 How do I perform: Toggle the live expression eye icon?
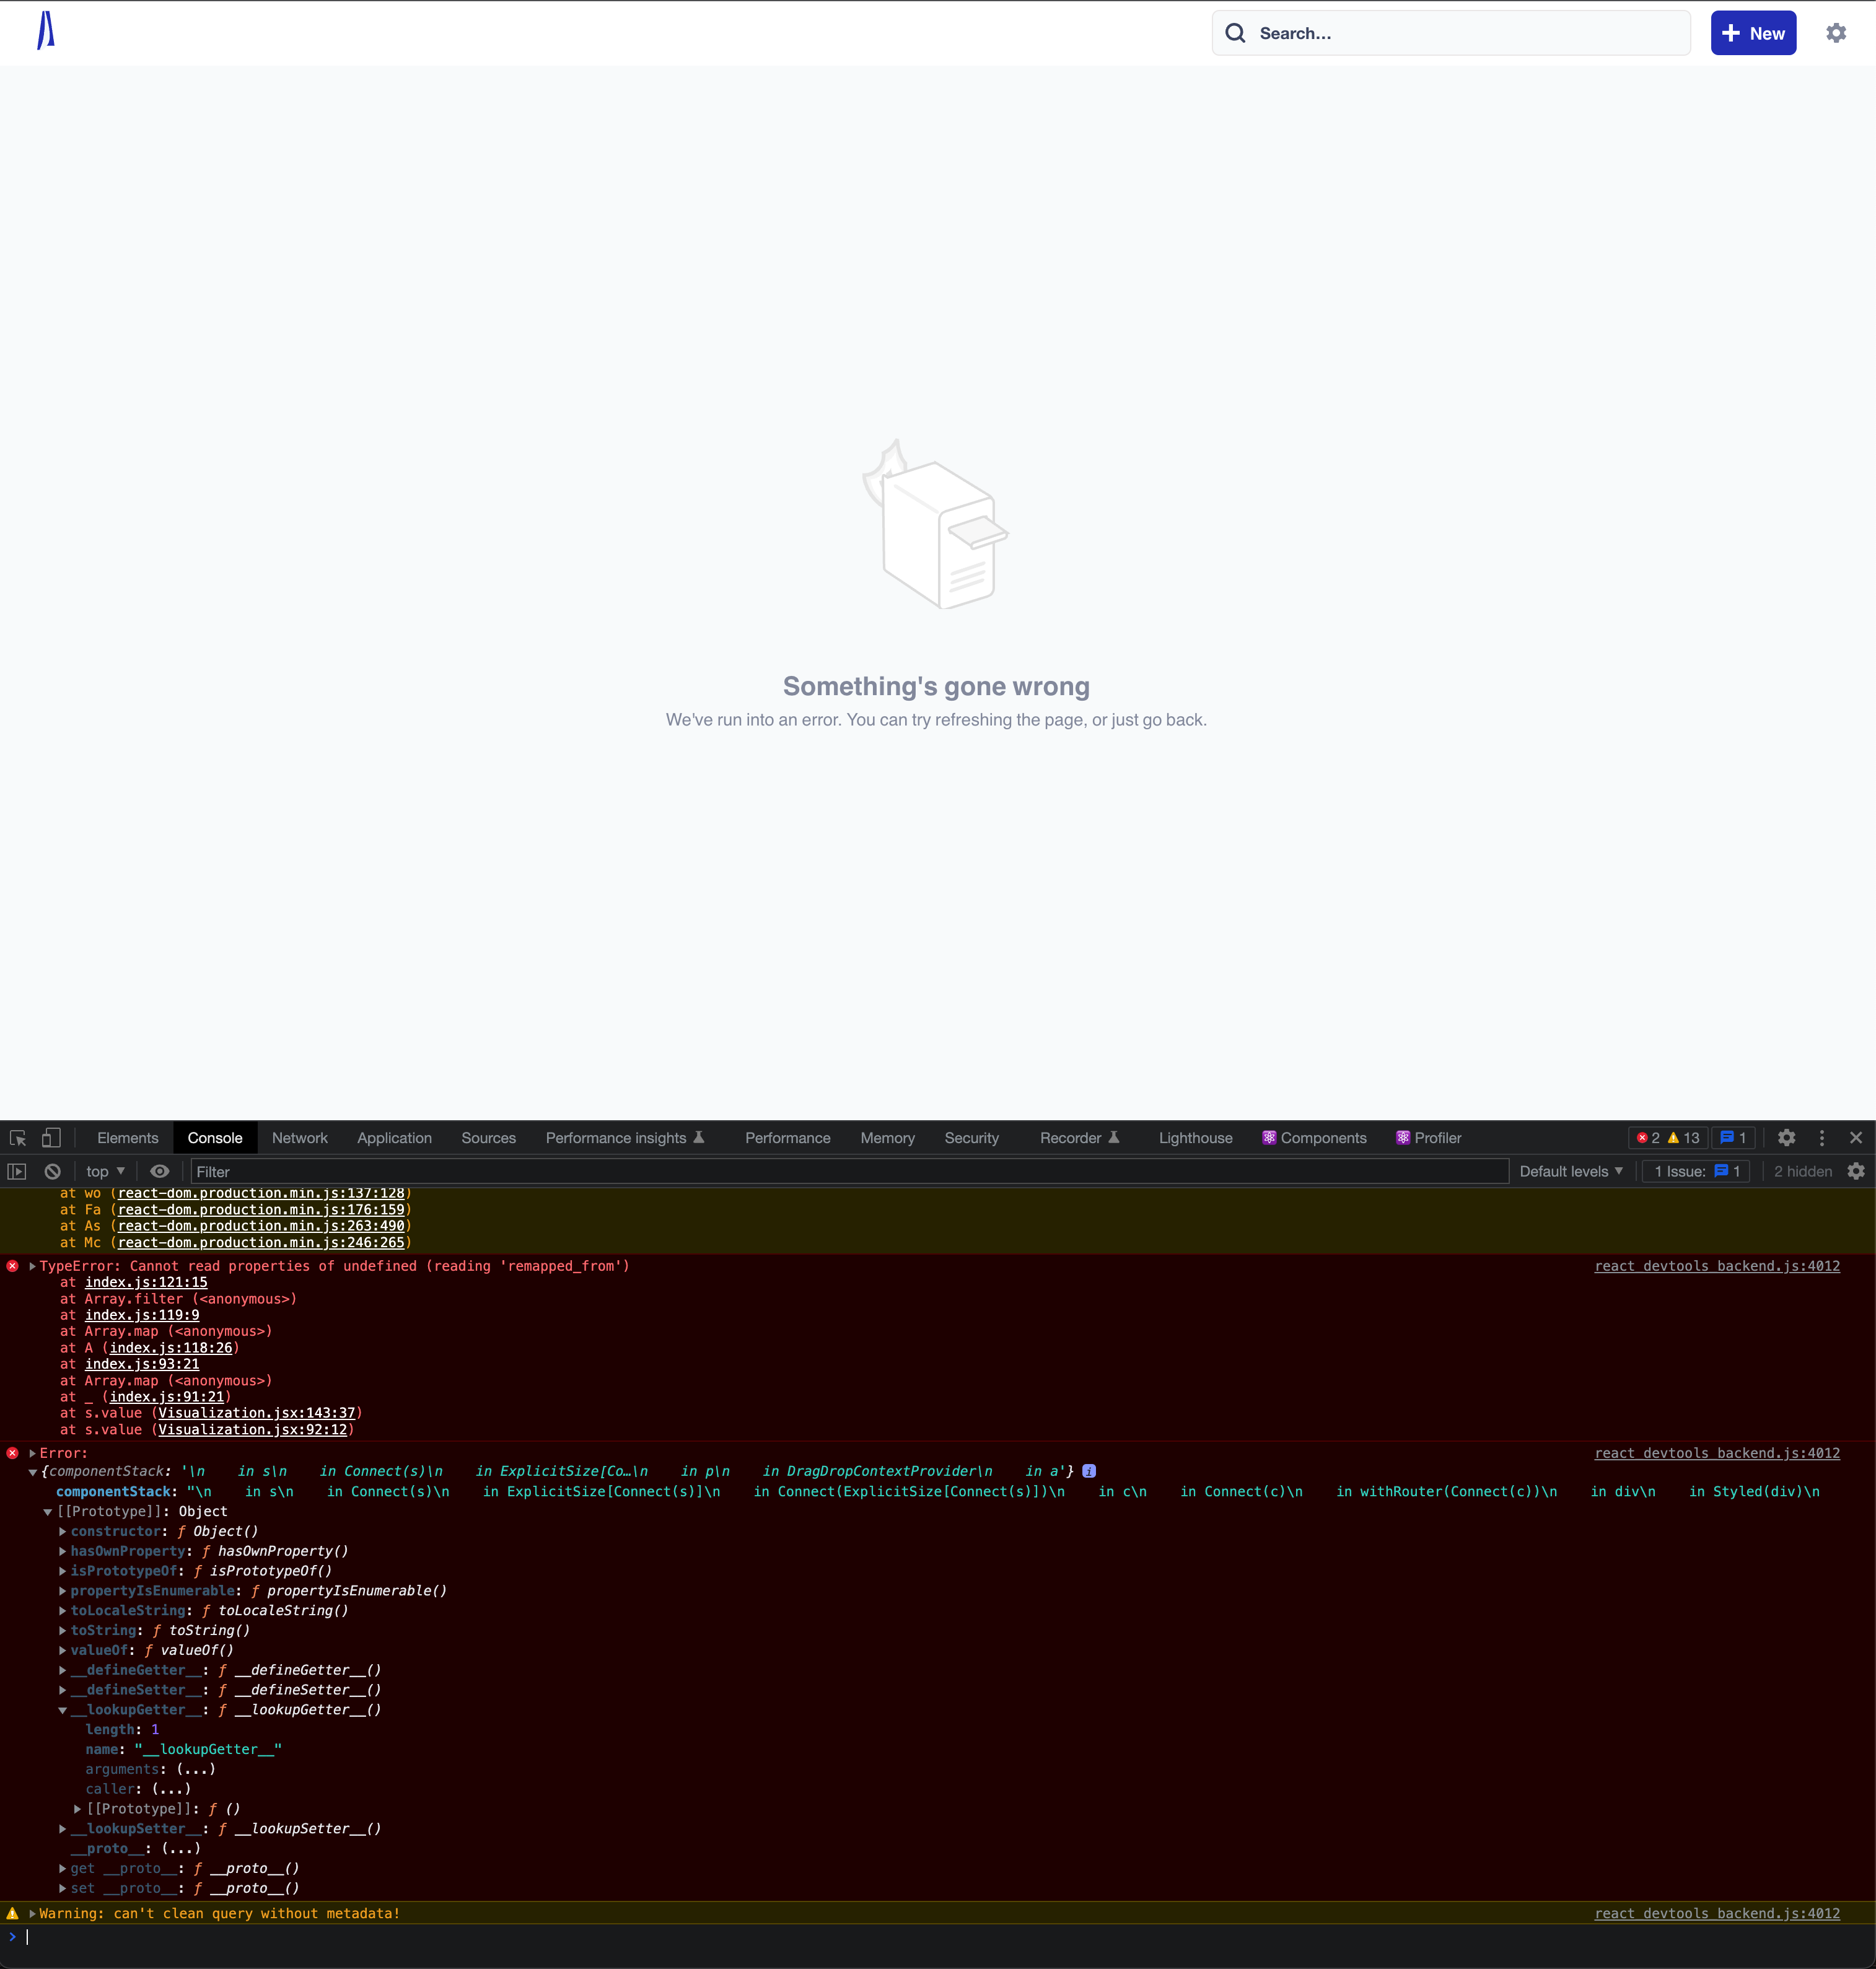pyautogui.click(x=160, y=1171)
